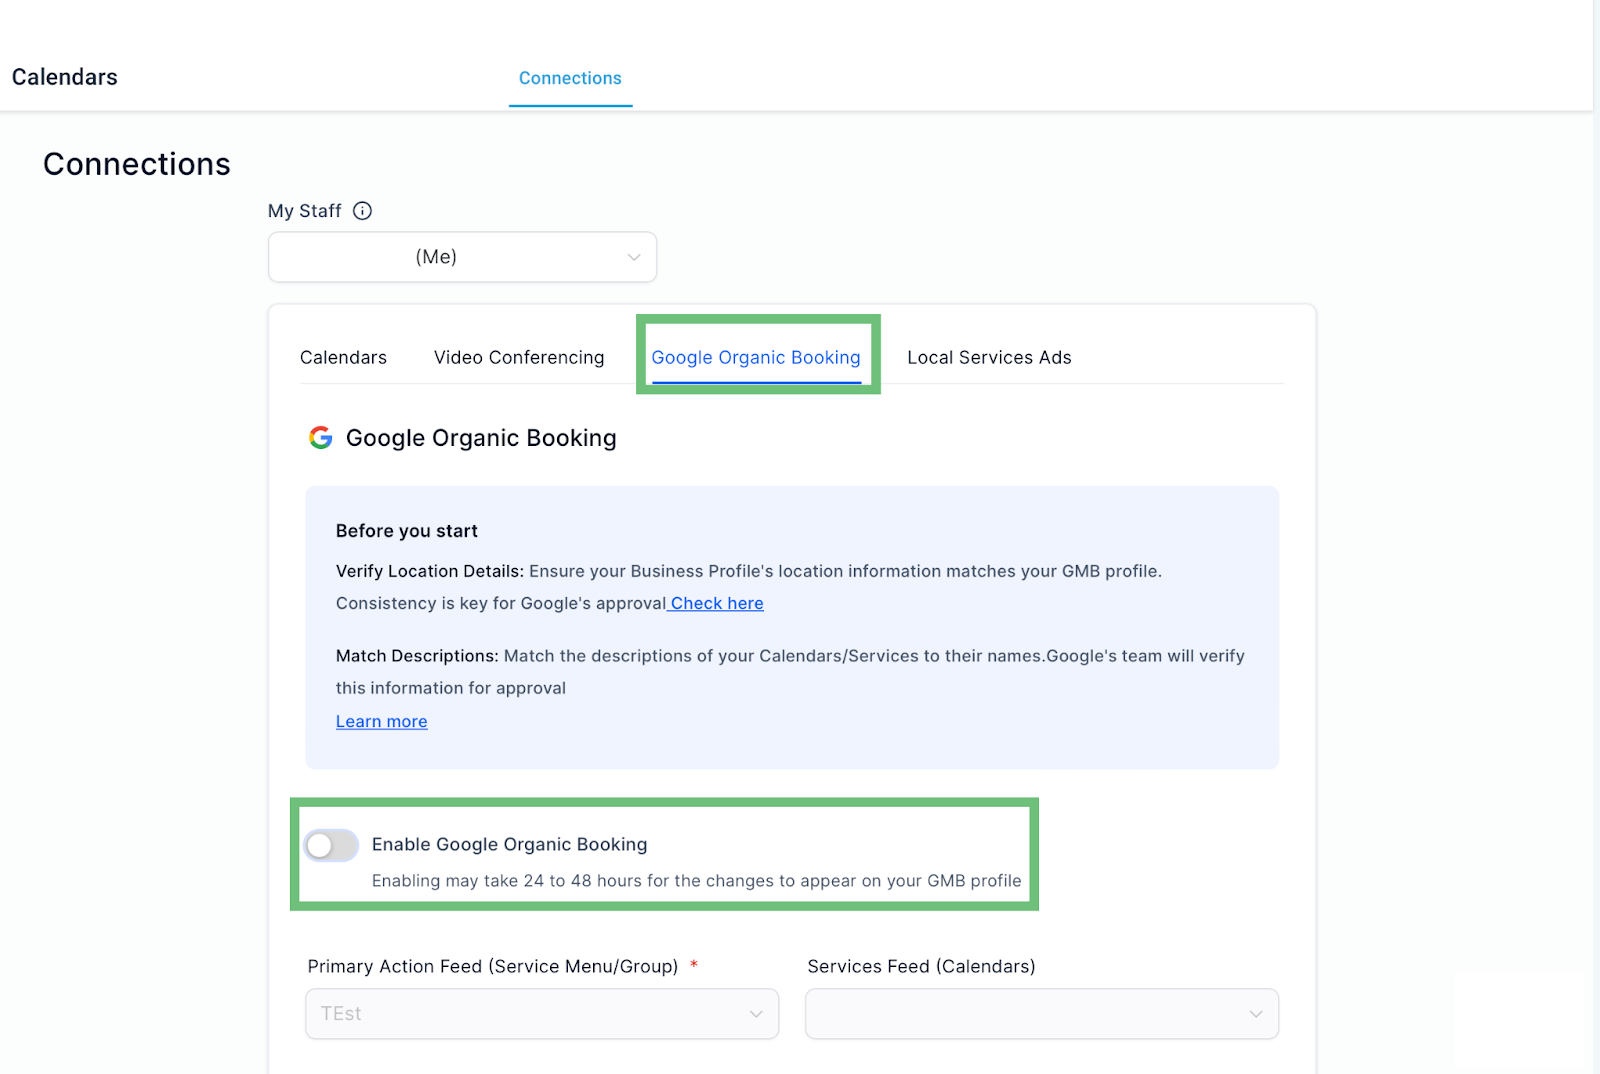The image size is (1600, 1074).
Task: Switch to Local Services Ads tab
Action: pyautogui.click(x=989, y=358)
